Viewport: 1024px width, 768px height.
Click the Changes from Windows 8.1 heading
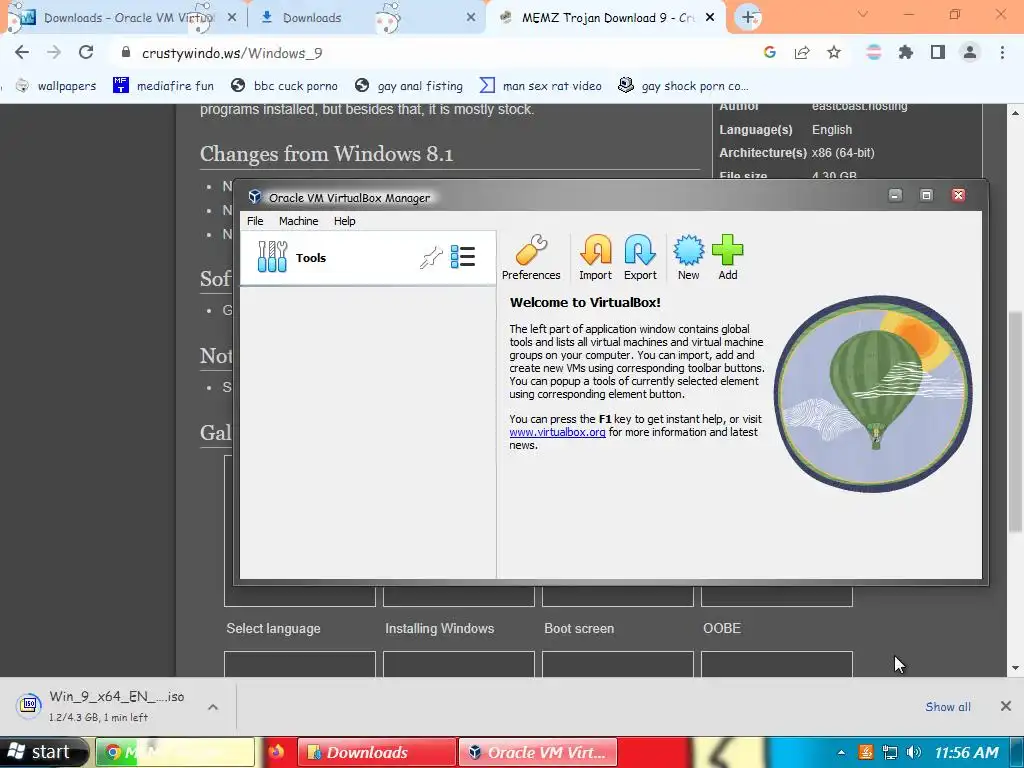pos(326,154)
